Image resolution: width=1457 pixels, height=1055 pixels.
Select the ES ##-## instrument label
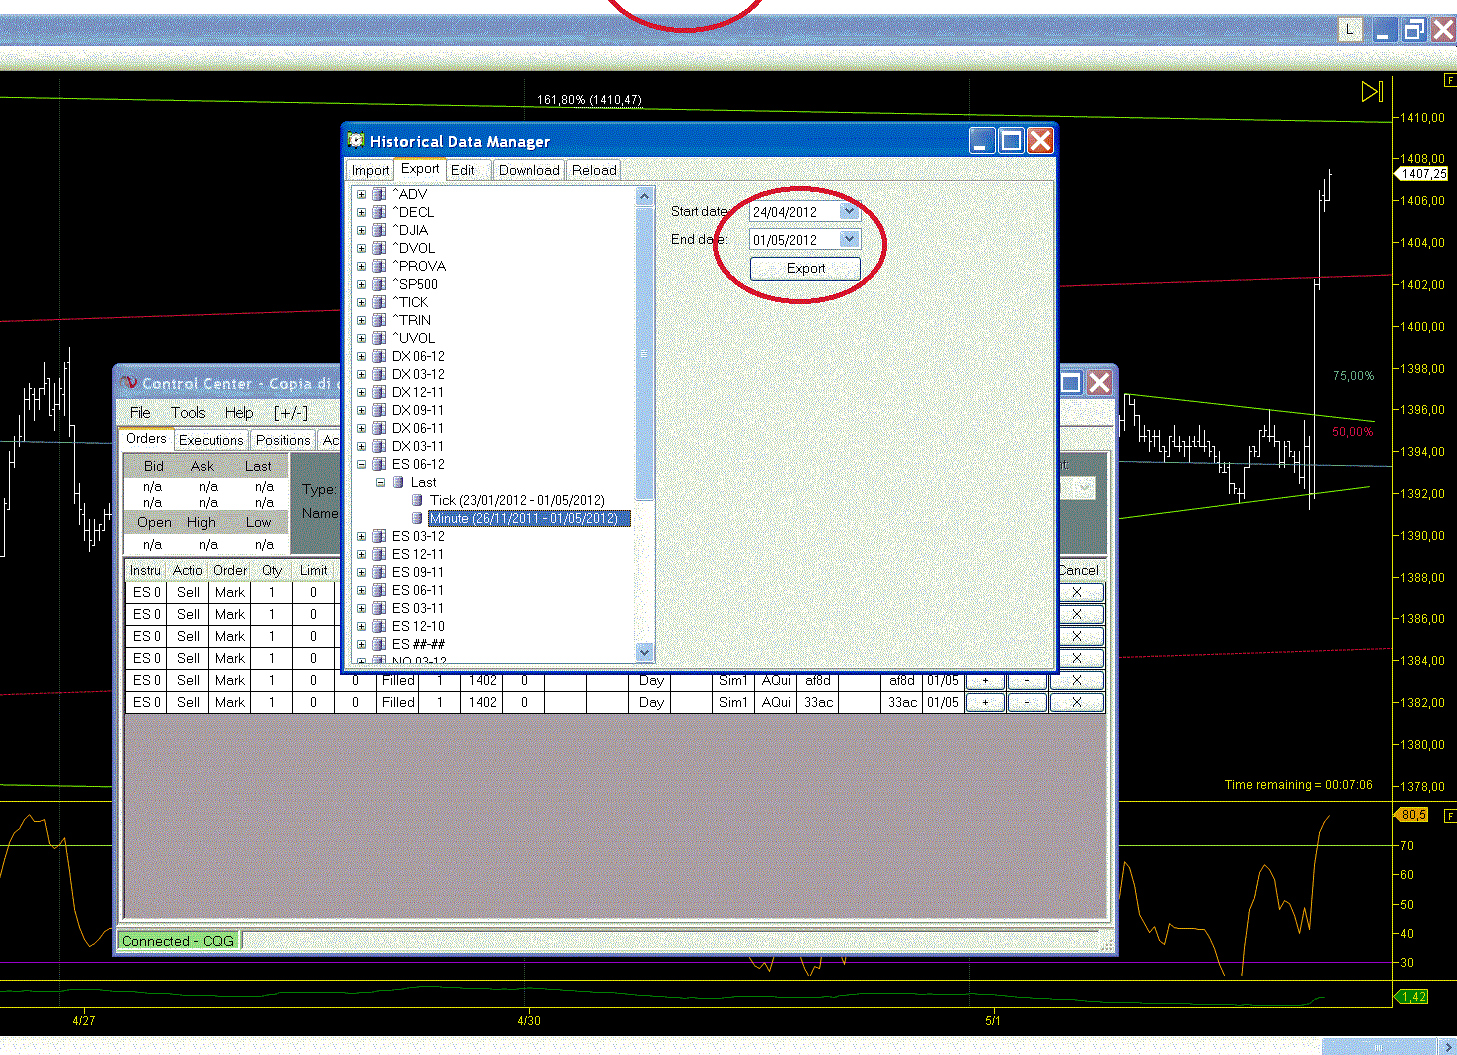(418, 644)
